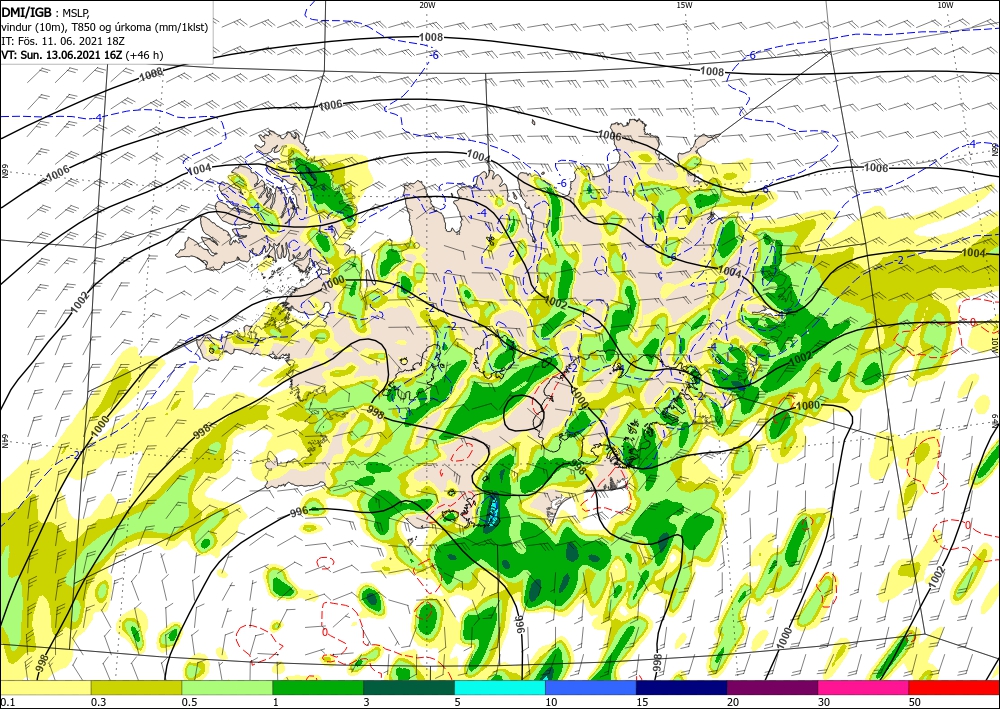
Task: Click the blue 10–15 legend swatch
Action: pos(591,688)
